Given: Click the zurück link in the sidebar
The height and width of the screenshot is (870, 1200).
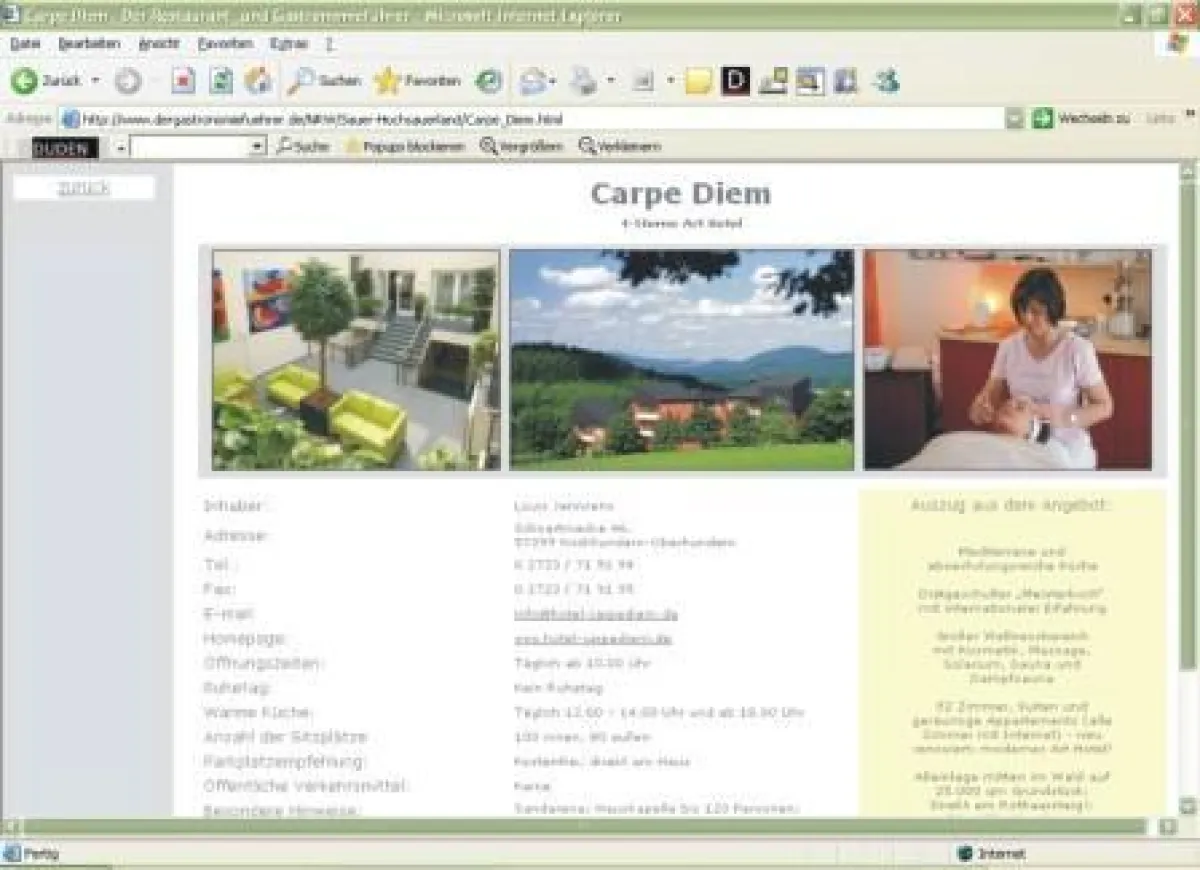Looking at the screenshot, I should (x=83, y=188).
